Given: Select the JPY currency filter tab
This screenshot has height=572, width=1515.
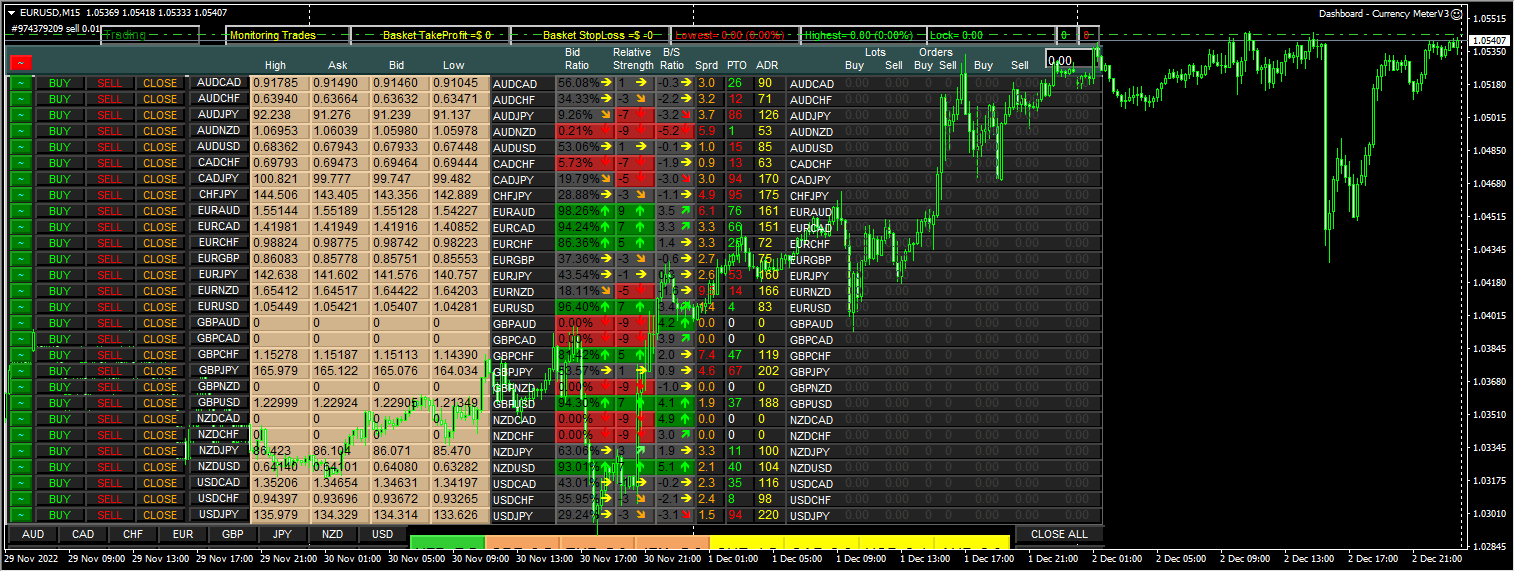Looking at the screenshot, I should [283, 535].
